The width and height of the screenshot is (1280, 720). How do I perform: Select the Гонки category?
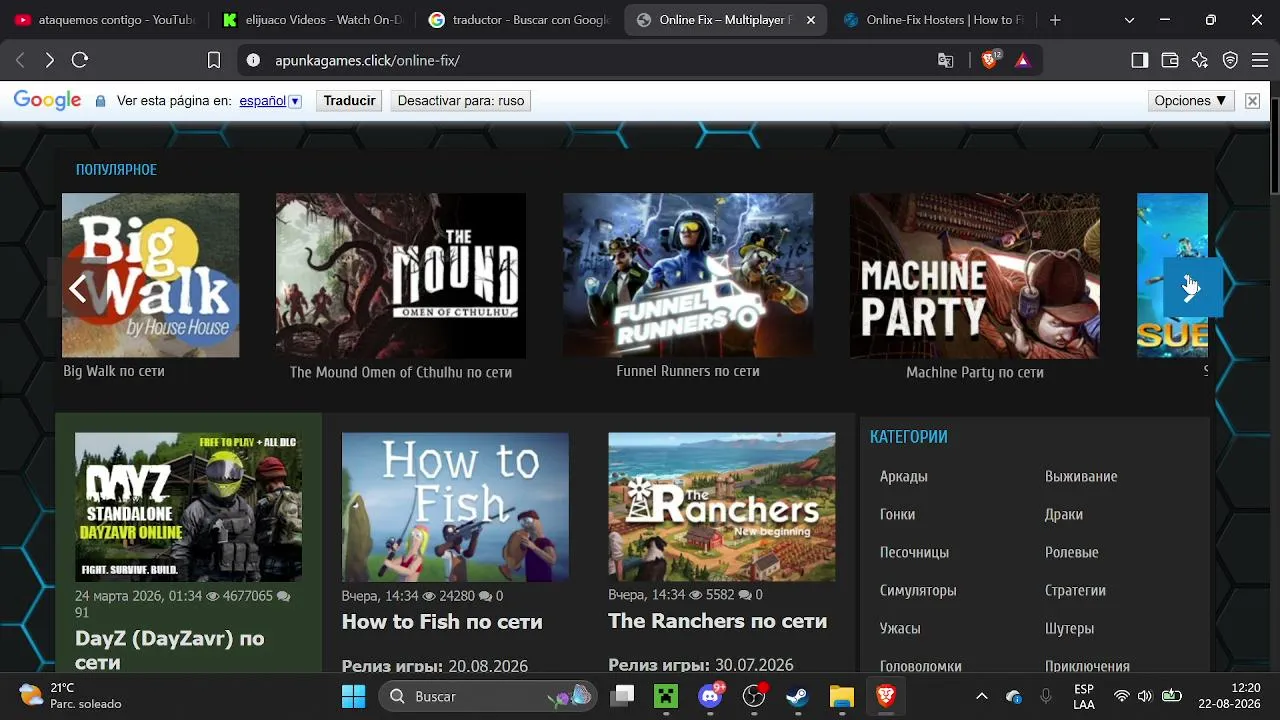click(898, 515)
